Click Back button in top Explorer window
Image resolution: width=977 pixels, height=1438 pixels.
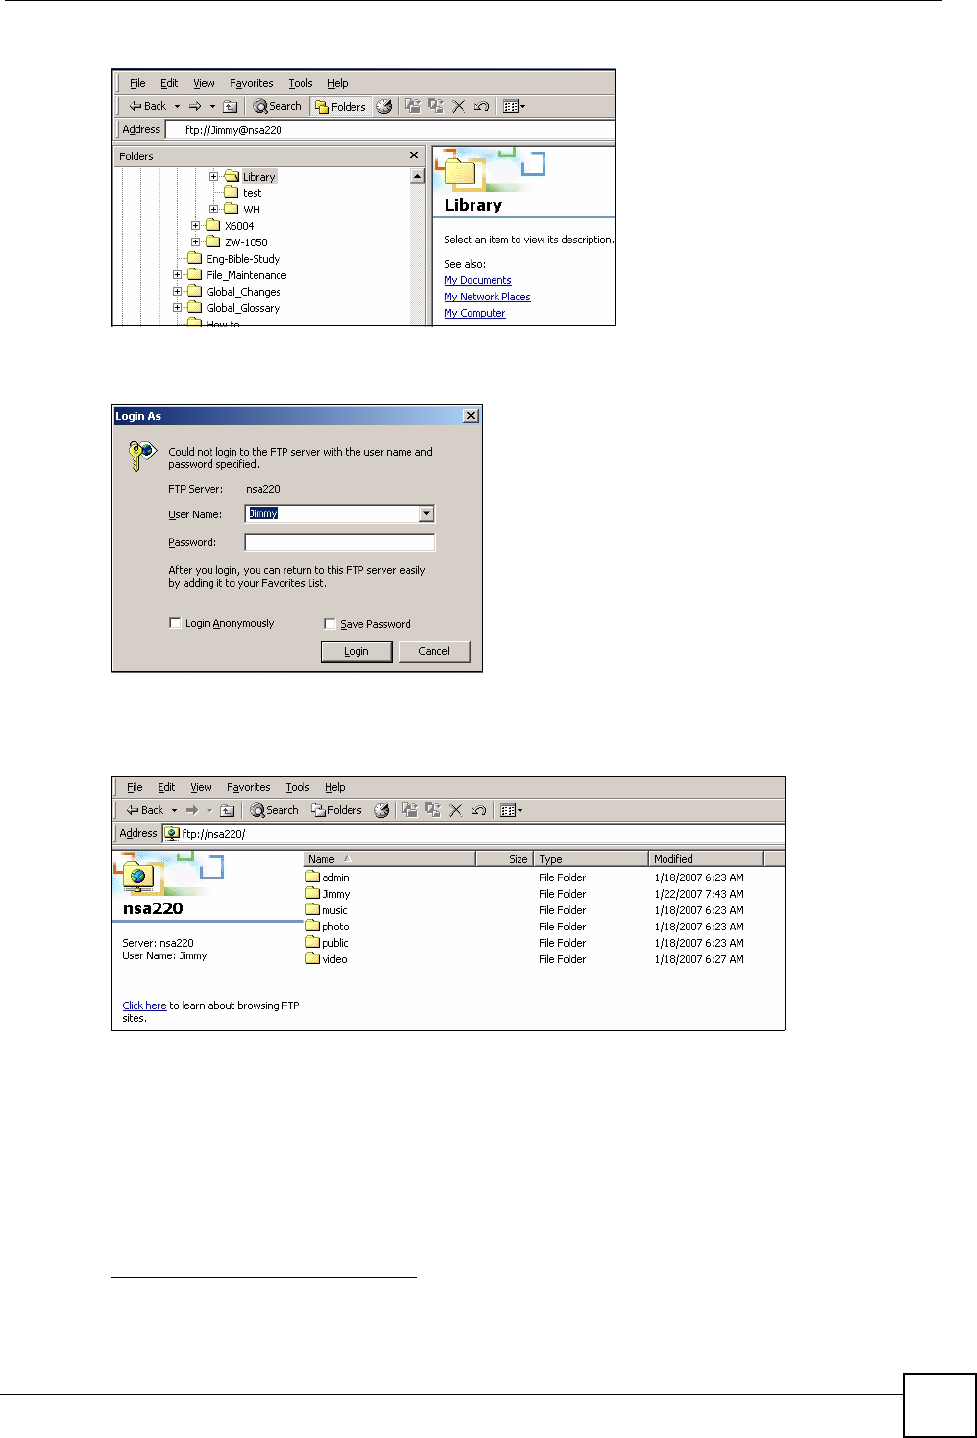(146, 106)
